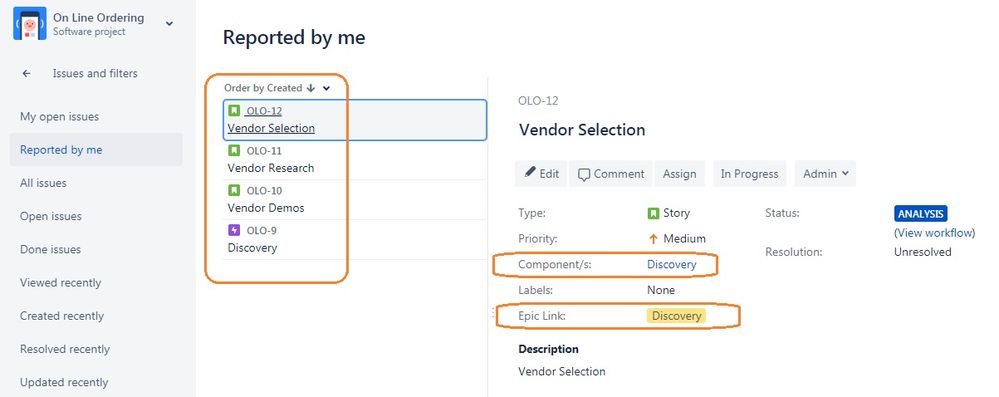Go back using the left arrow icon
This screenshot has height=397, width=999.
click(x=27, y=73)
